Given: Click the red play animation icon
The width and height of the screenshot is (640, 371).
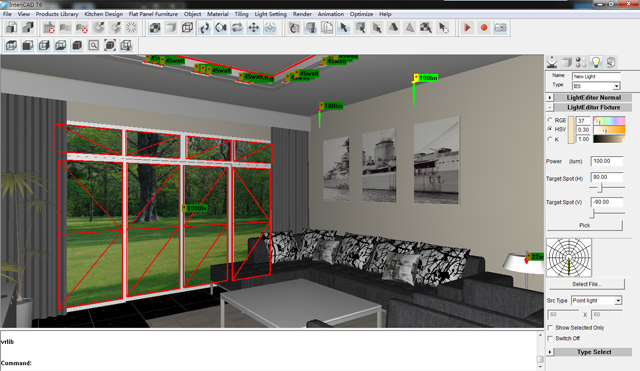Looking at the screenshot, I should [x=467, y=28].
